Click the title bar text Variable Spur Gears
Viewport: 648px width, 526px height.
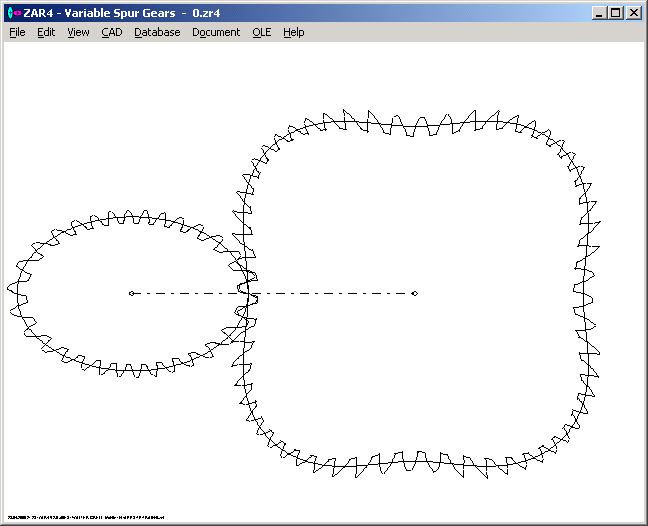124,12
